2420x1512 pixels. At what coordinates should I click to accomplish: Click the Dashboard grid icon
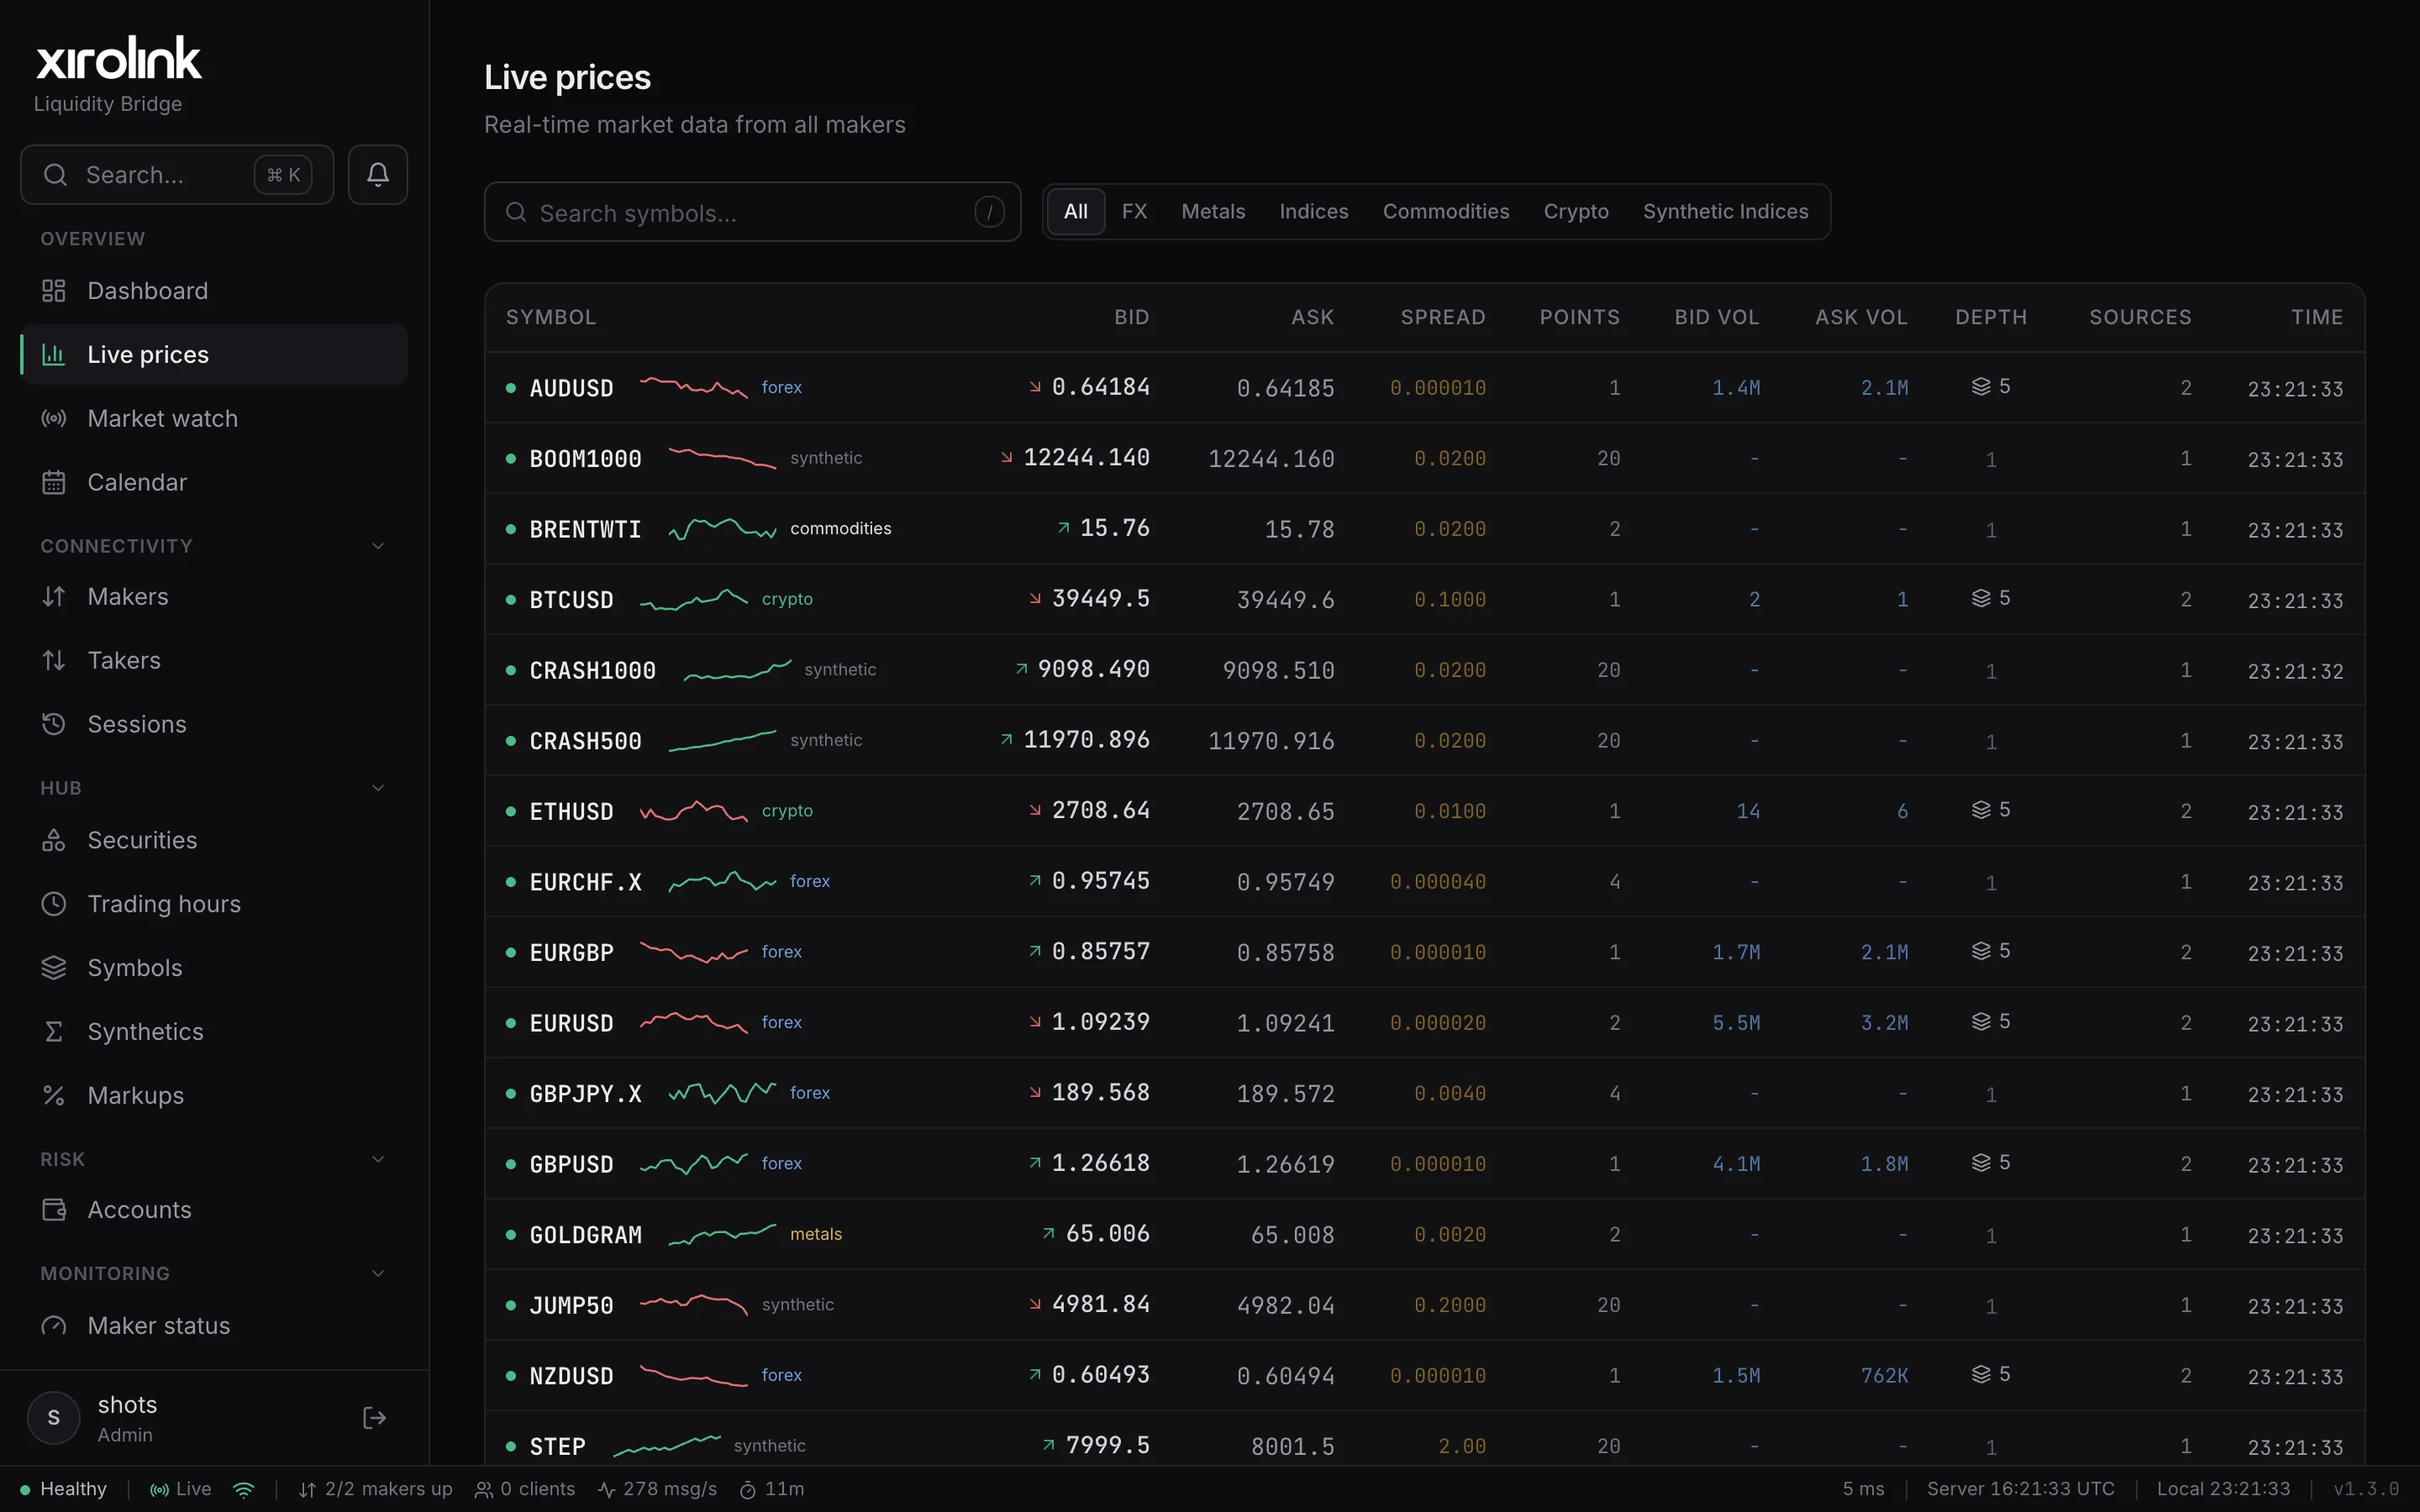(x=54, y=291)
